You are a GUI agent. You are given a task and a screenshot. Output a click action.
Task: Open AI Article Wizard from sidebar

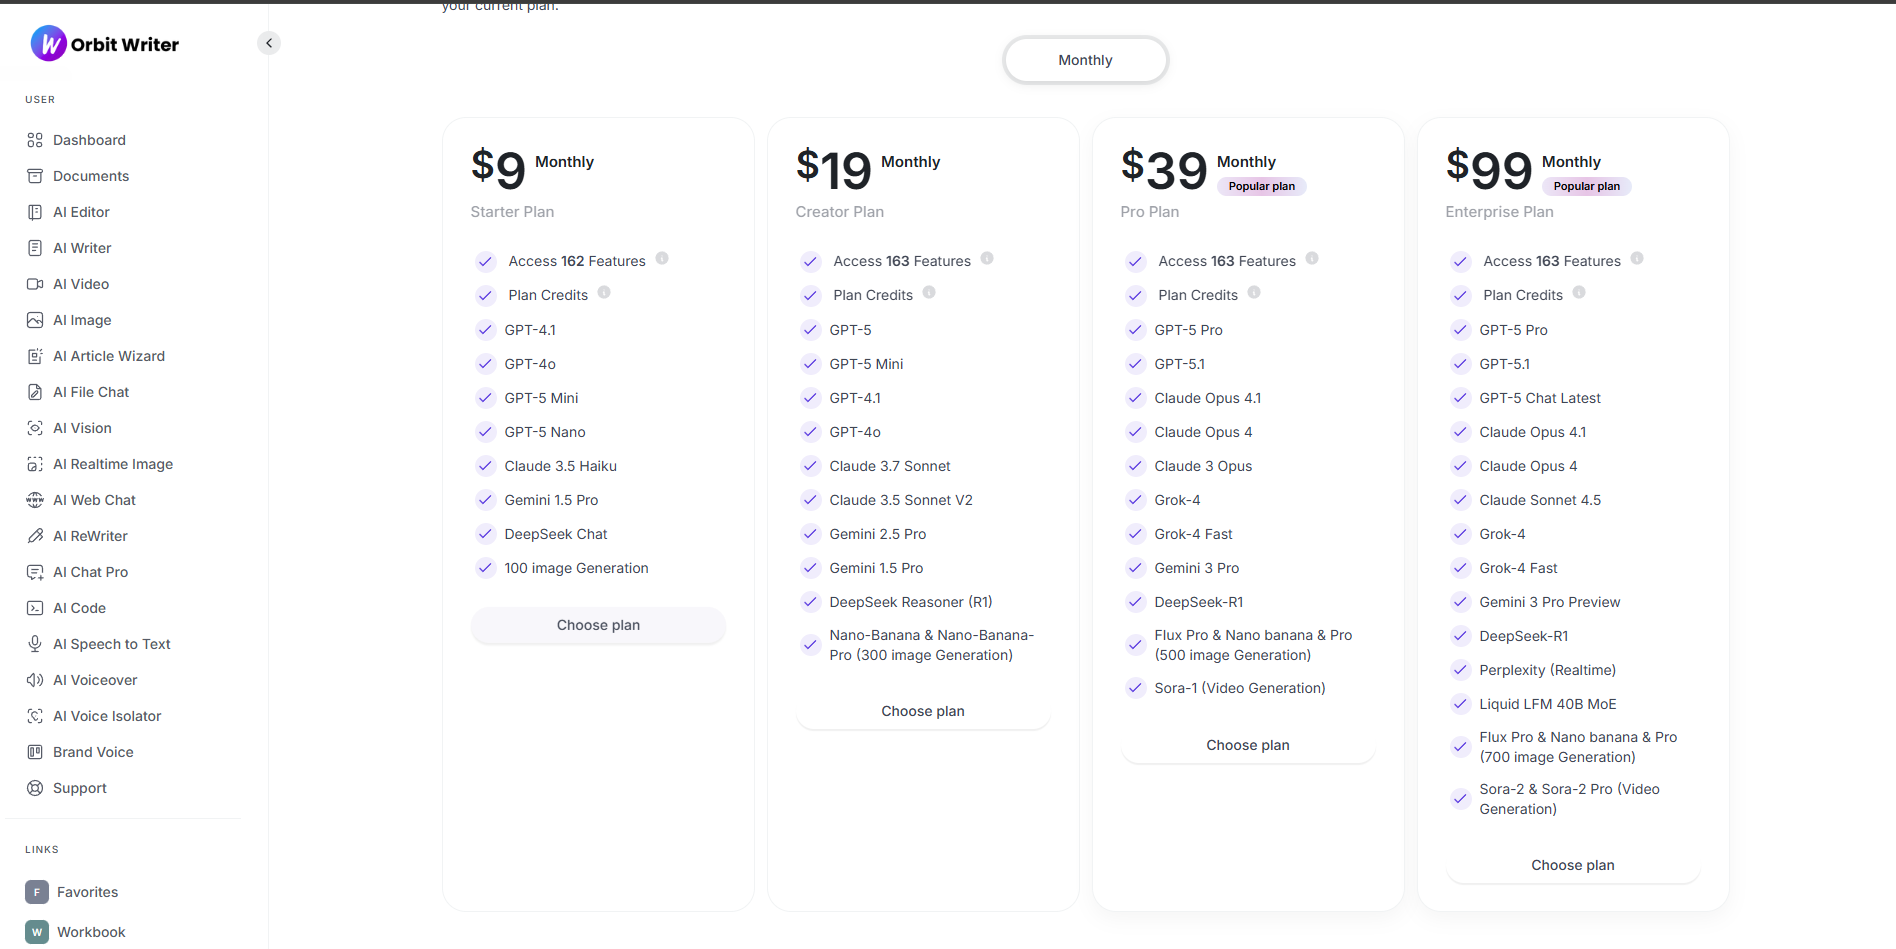click(x=108, y=356)
